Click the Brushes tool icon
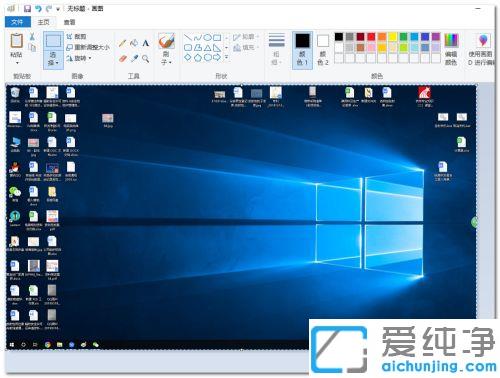Screen dimensions: 500x378 point(166,41)
